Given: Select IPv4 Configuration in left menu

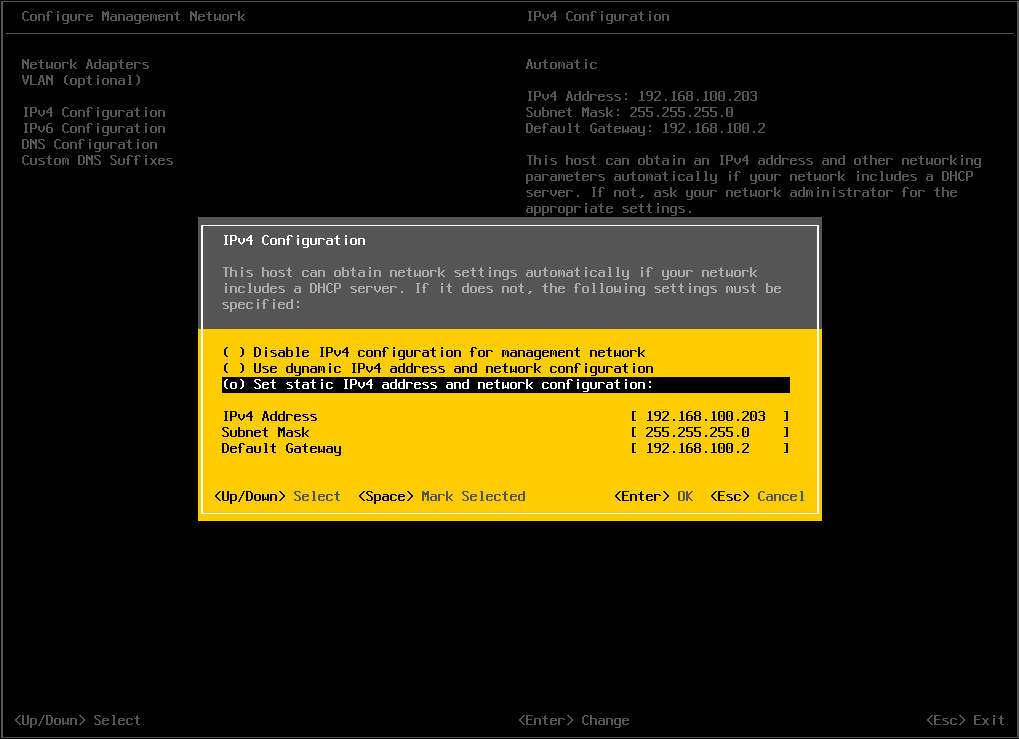Looking at the screenshot, I should coord(94,112).
